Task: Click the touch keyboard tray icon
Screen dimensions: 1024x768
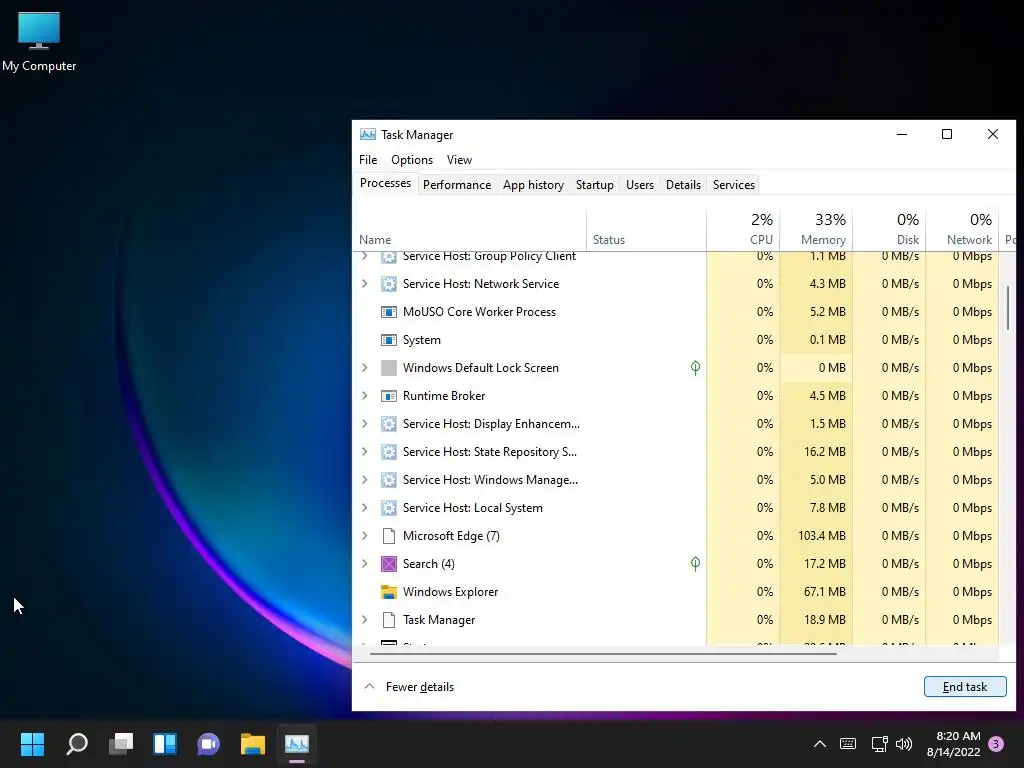Action: tap(848, 744)
